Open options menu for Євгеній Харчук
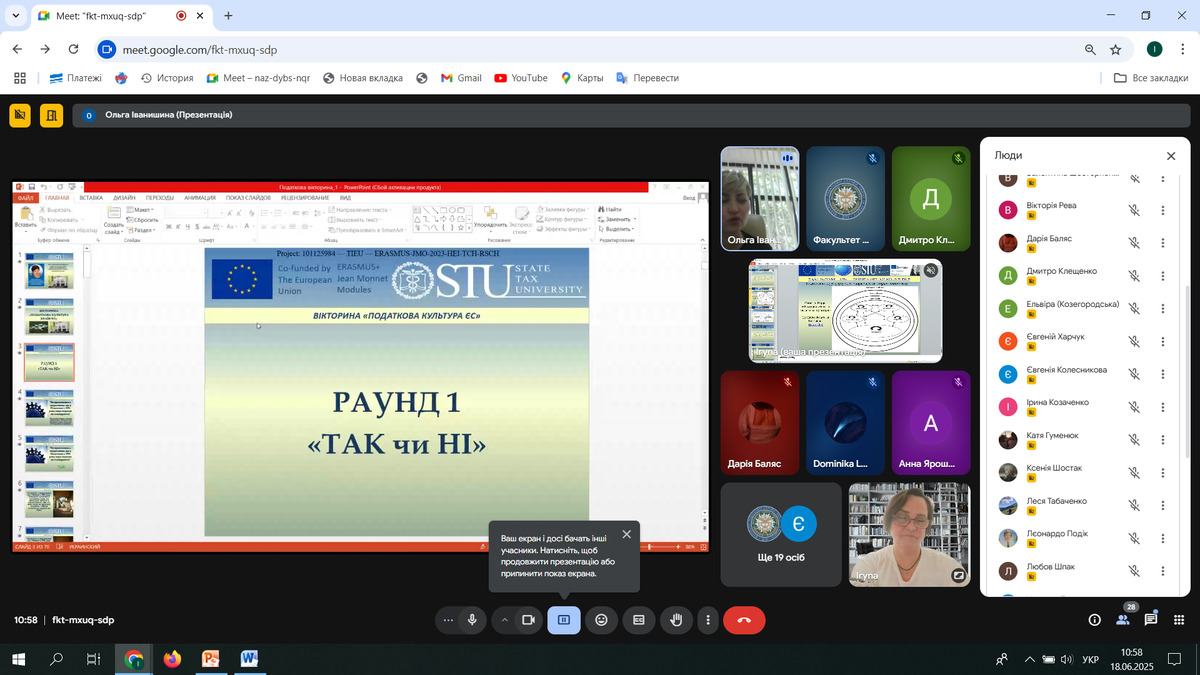 [x=1163, y=341]
